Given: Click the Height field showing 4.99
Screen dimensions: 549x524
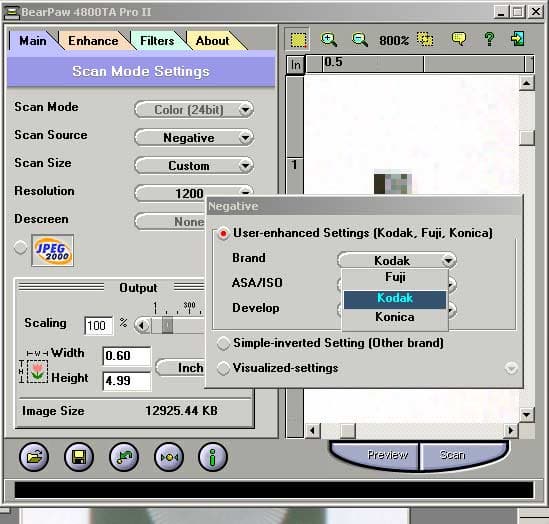Looking at the screenshot, I should pos(126,381).
